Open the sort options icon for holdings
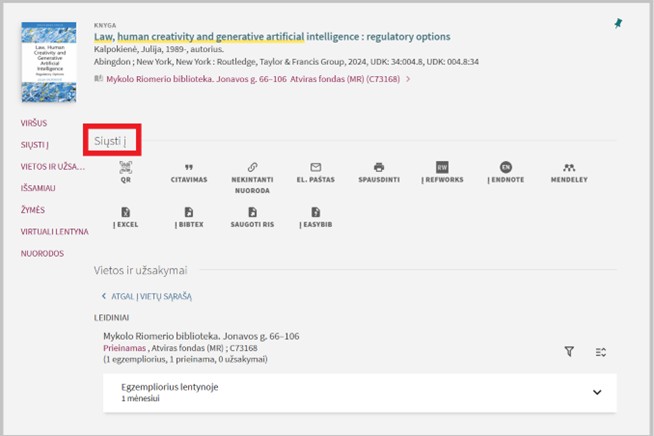 tap(601, 352)
